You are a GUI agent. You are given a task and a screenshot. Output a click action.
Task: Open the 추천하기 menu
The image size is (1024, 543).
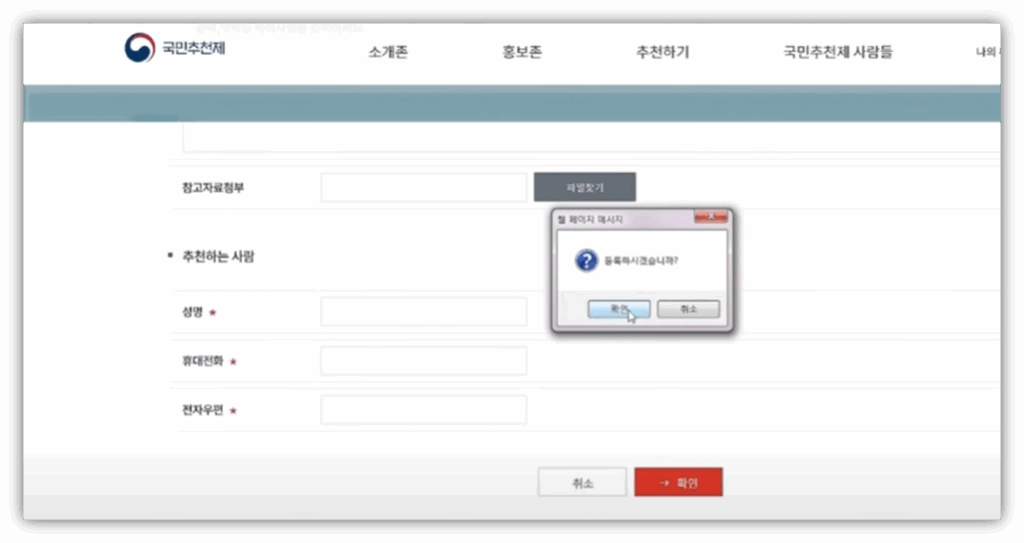click(x=662, y=52)
